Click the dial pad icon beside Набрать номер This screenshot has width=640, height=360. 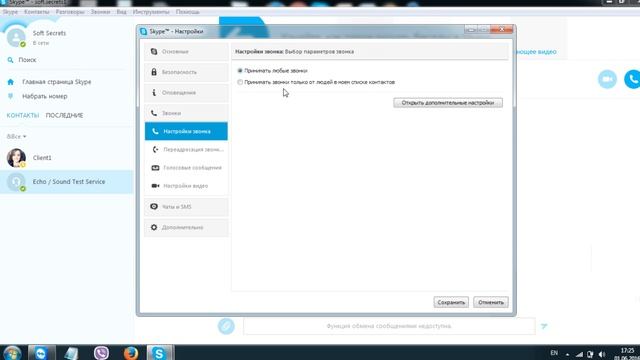11,96
